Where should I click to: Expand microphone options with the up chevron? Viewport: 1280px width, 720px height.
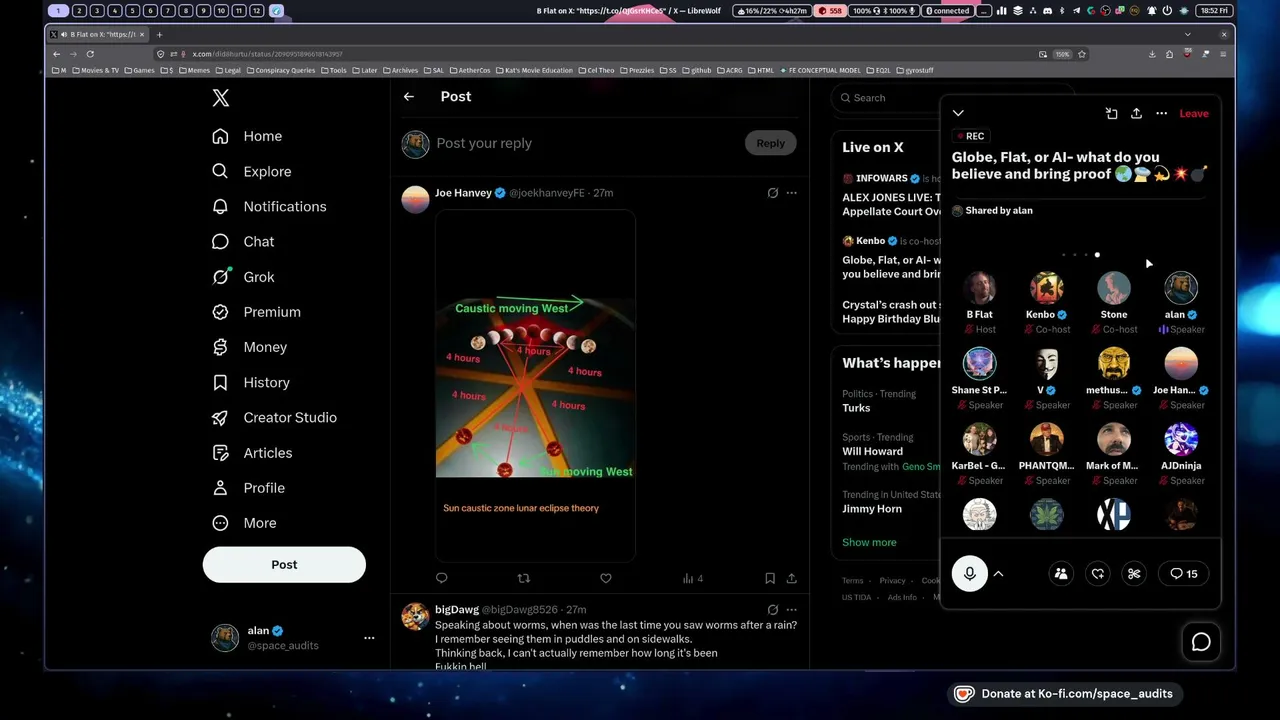click(x=998, y=573)
